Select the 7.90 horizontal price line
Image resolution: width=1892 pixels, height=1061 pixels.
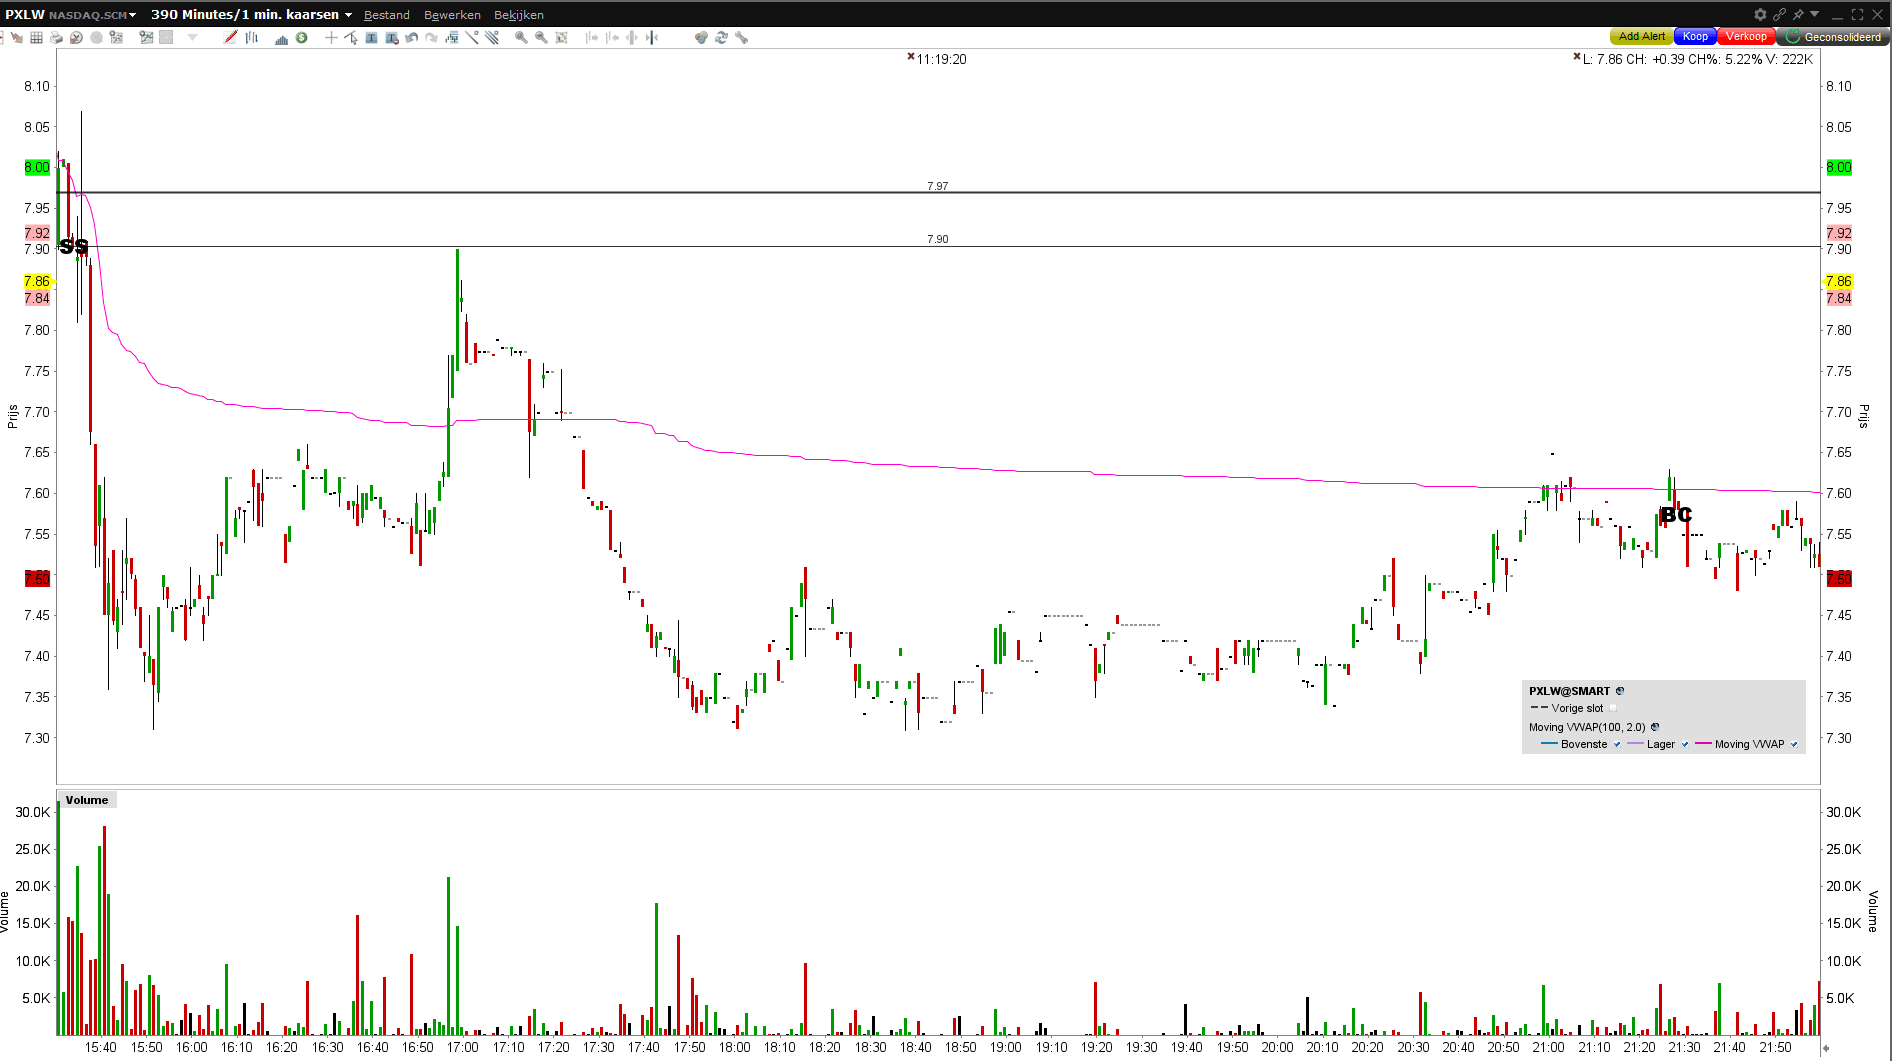pos(938,246)
